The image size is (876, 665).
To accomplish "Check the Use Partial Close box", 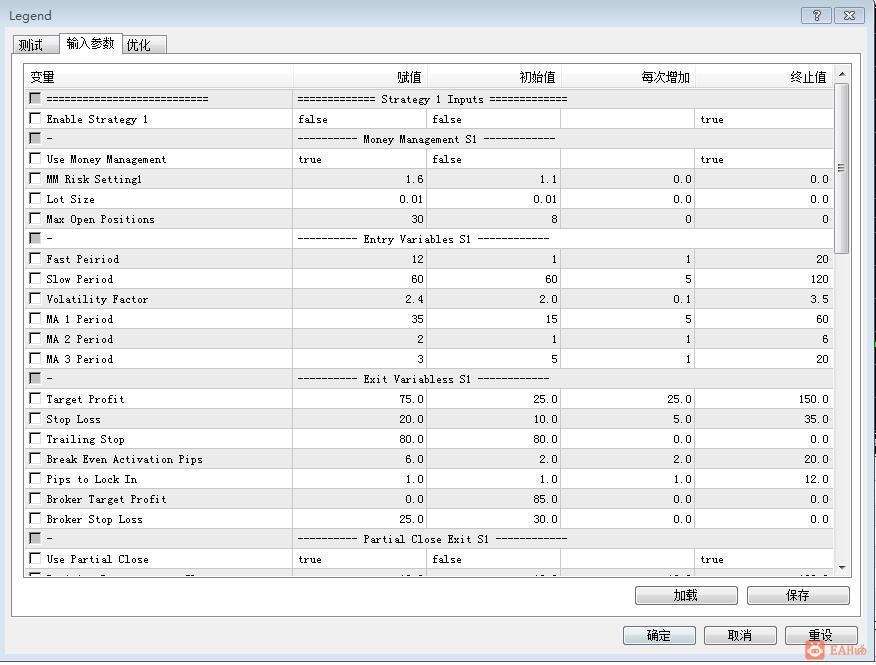I will coord(35,558).
